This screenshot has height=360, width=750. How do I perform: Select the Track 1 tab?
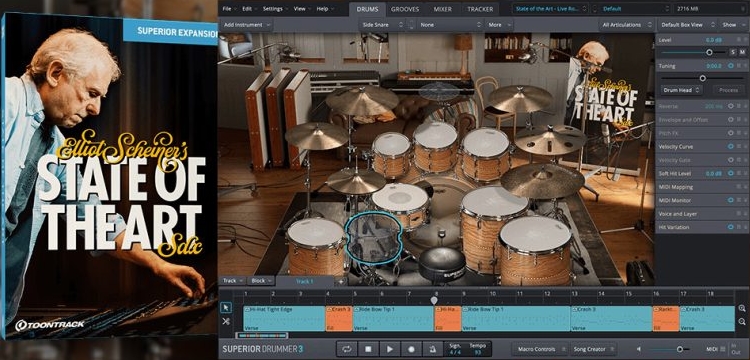[305, 281]
